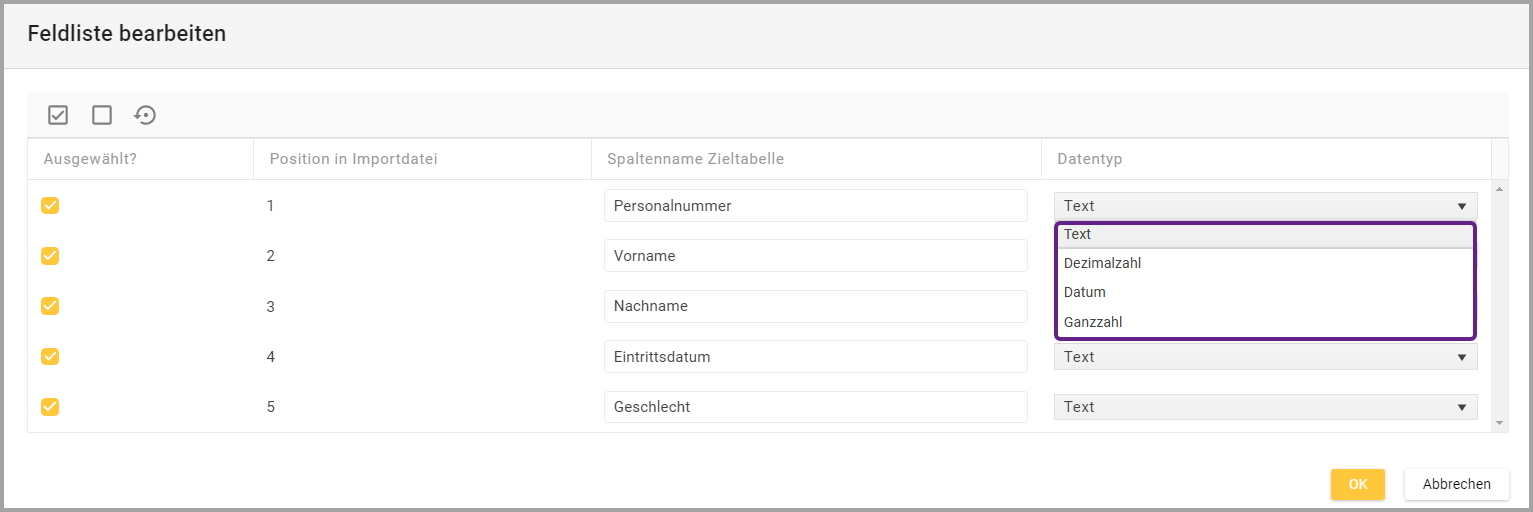The height and width of the screenshot is (512, 1533).
Task: Uncheck the Personalnummer row checkbox
Action: tap(50, 206)
